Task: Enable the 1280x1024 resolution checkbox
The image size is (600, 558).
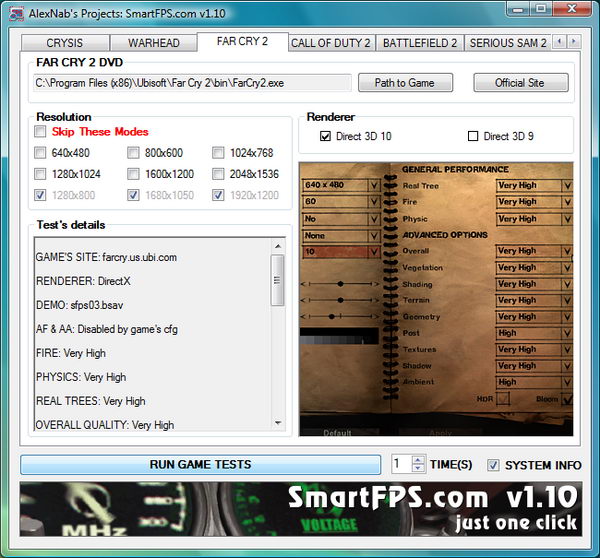Action: point(40,174)
